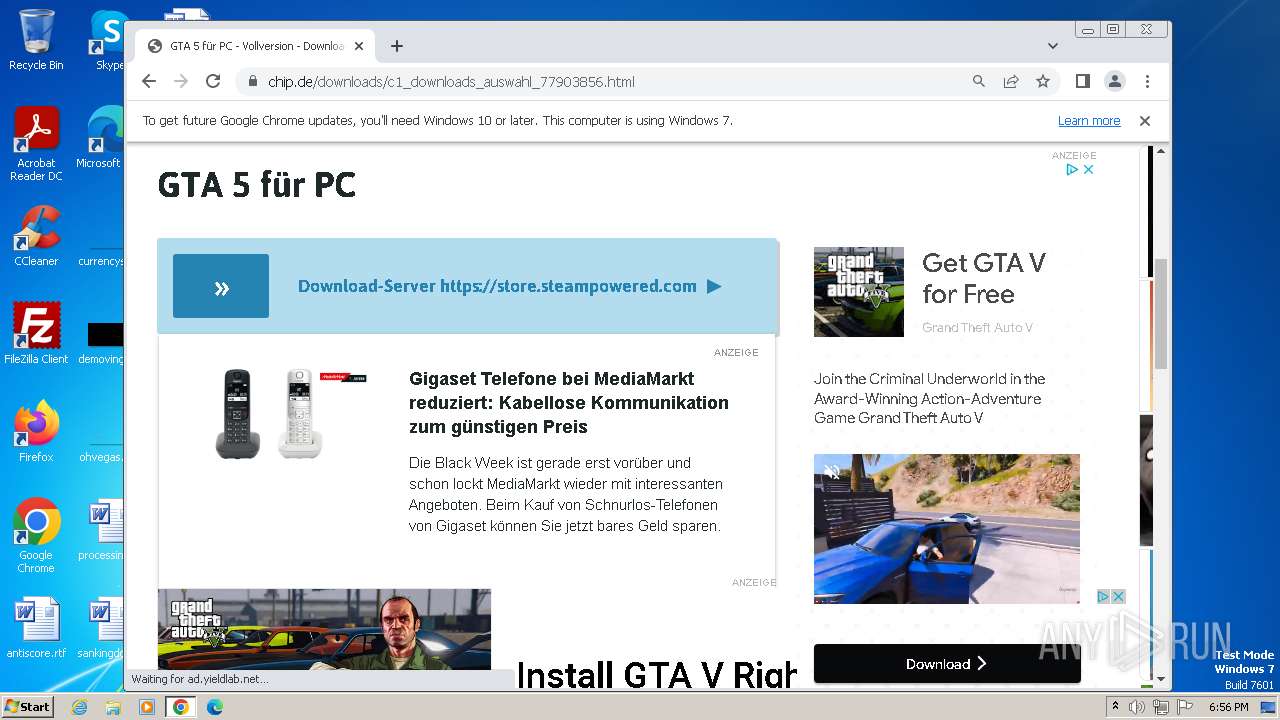Open Download-Server store.steampowered.com link
Image resolution: width=1280 pixels, height=720 pixels.
pyautogui.click(x=509, y=286)
